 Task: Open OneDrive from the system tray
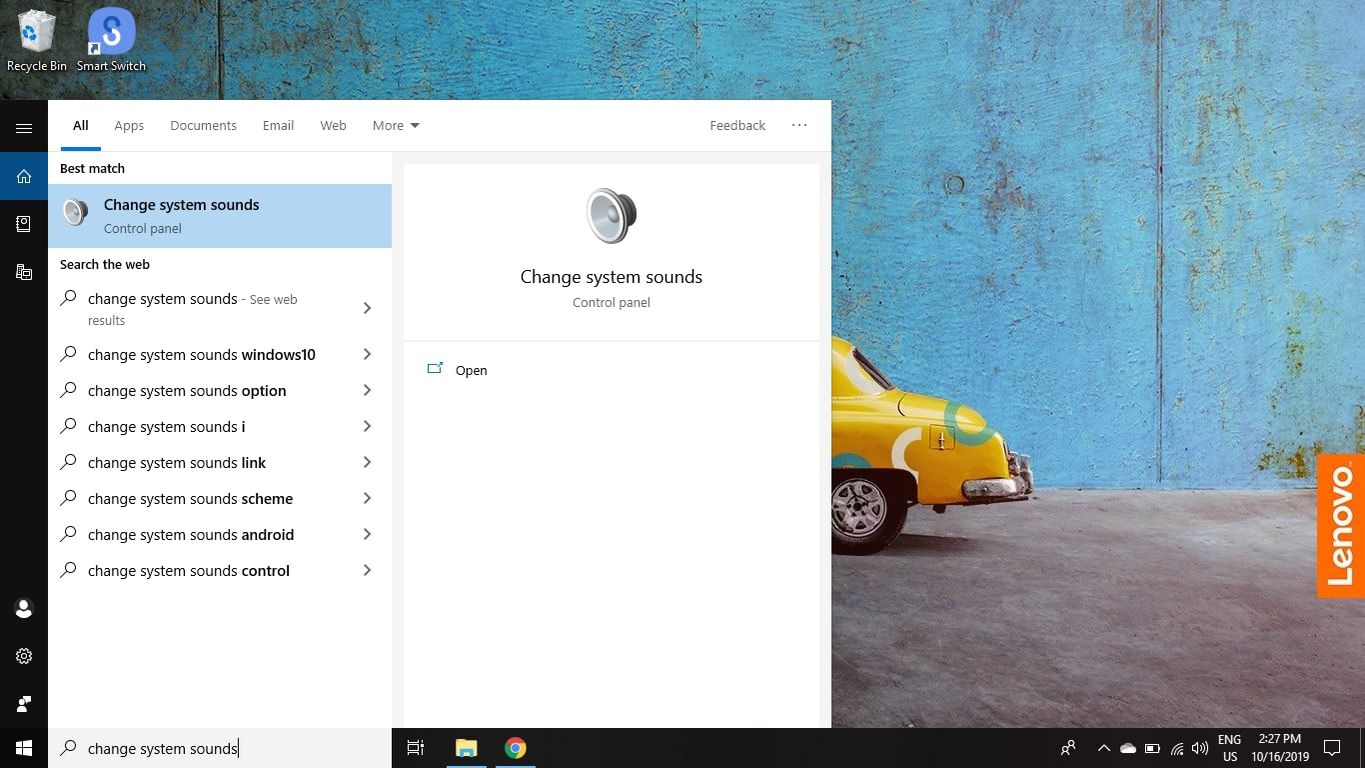tap(1128, 748)
